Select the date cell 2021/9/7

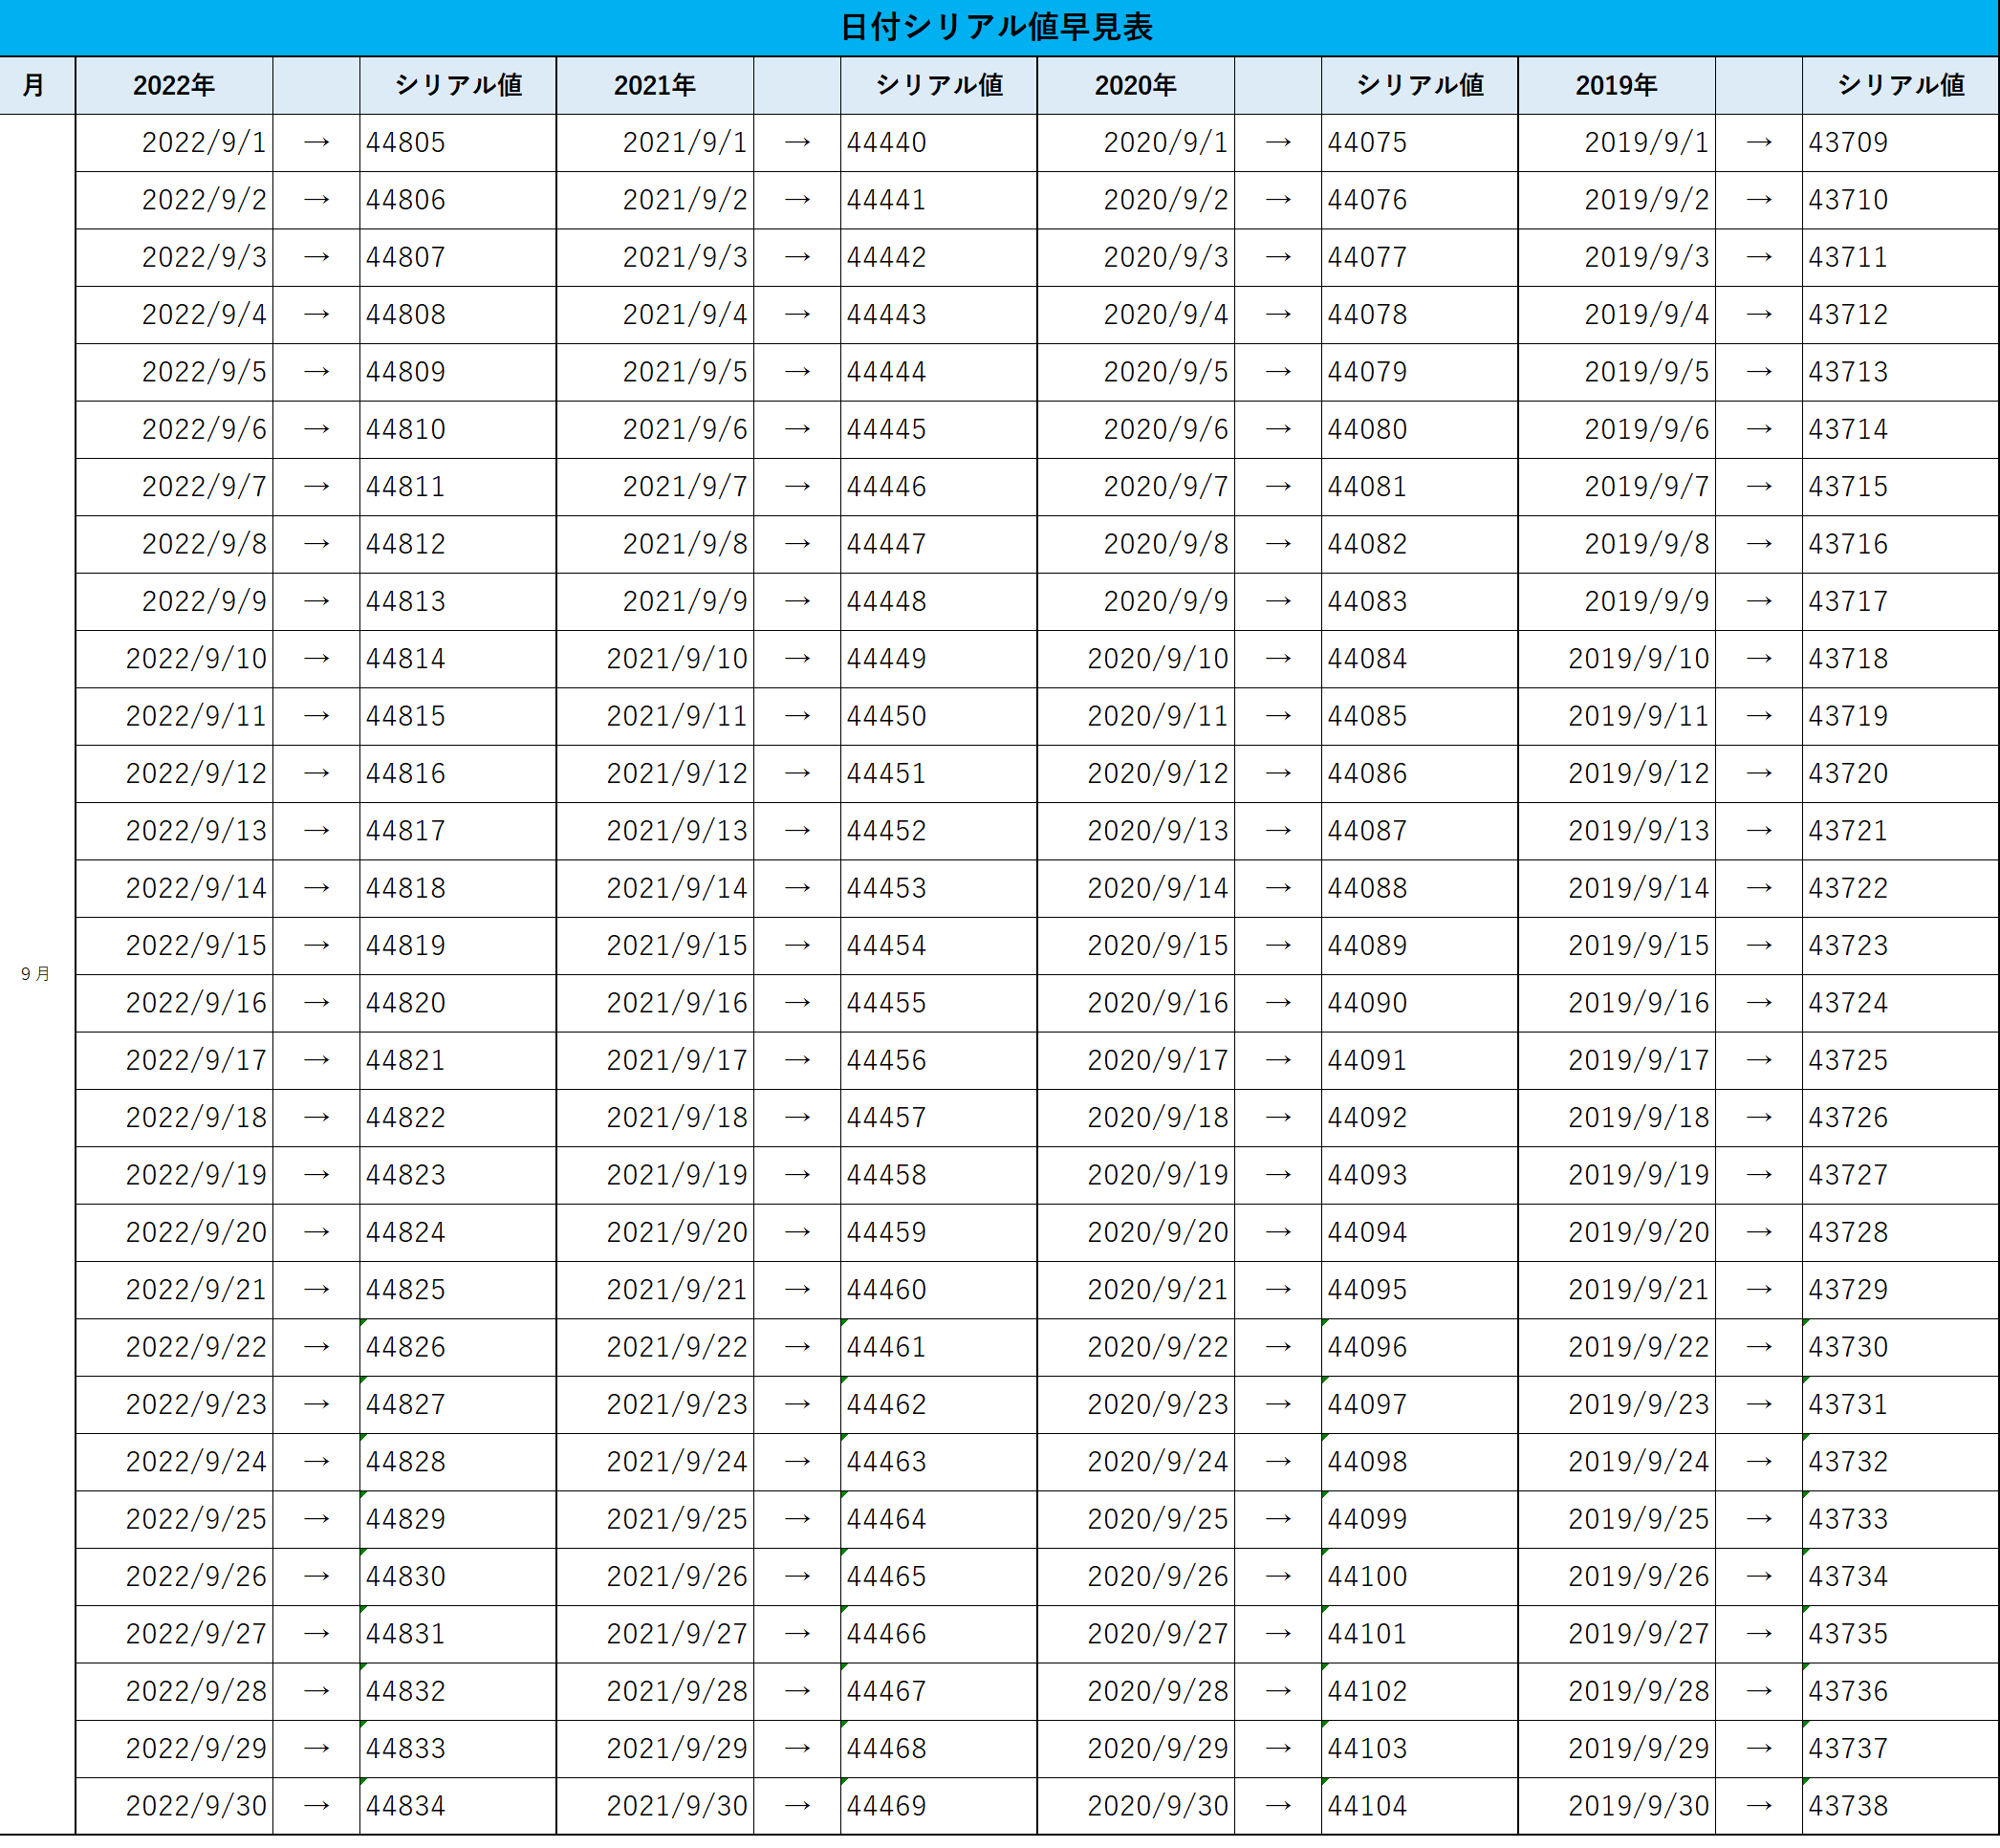(655, 487)
